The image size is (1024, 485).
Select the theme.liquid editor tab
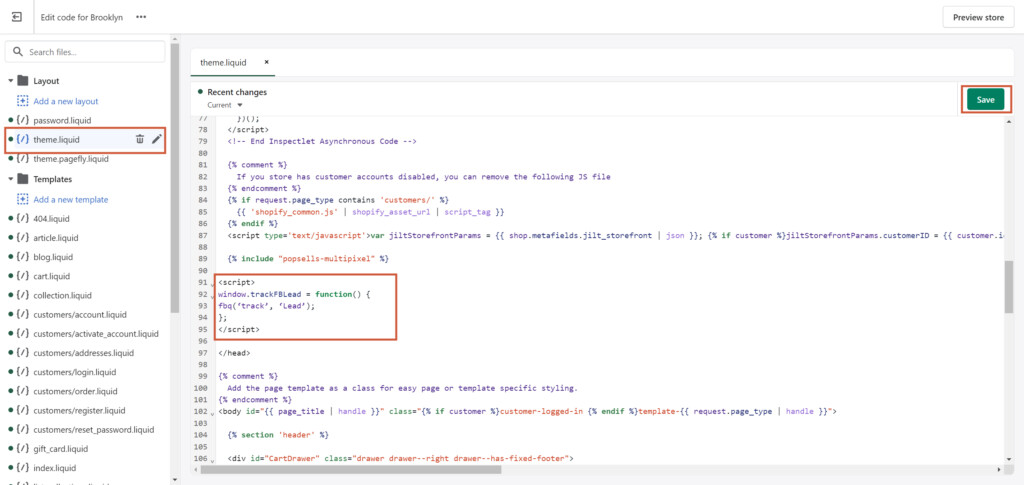223,62
